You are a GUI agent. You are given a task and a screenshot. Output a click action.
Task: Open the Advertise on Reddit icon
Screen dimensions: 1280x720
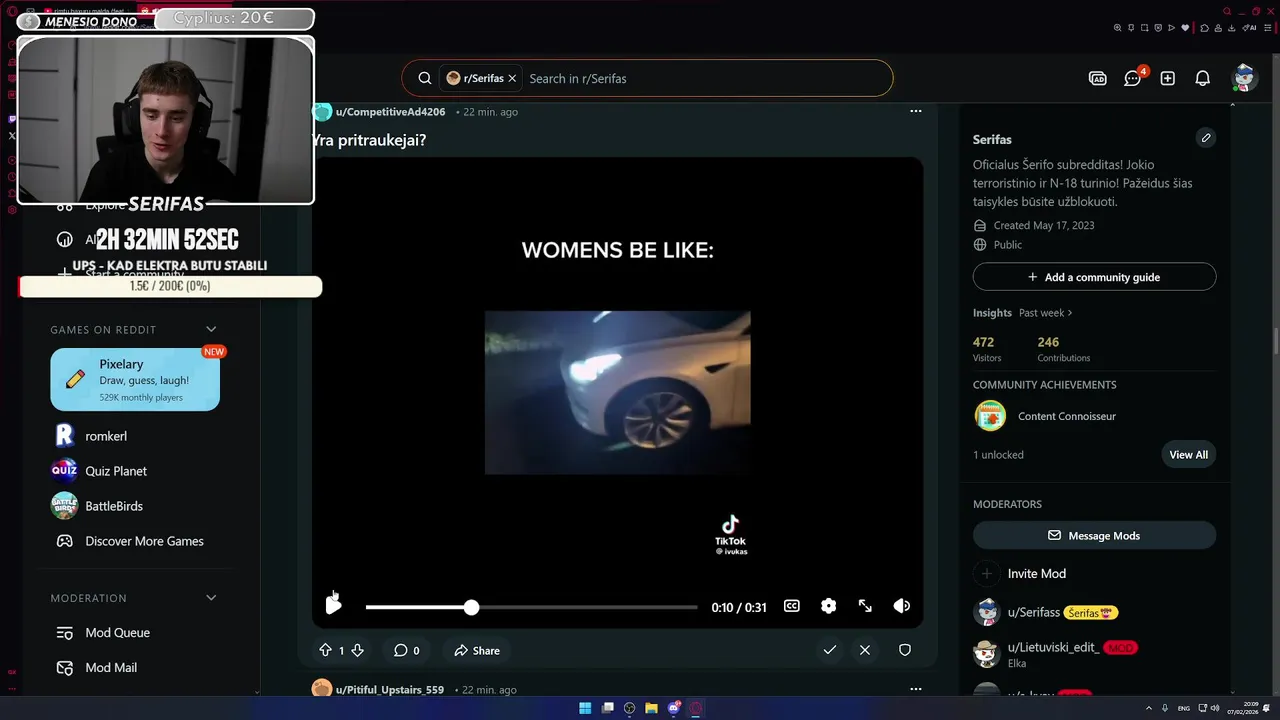point(1098,78)
